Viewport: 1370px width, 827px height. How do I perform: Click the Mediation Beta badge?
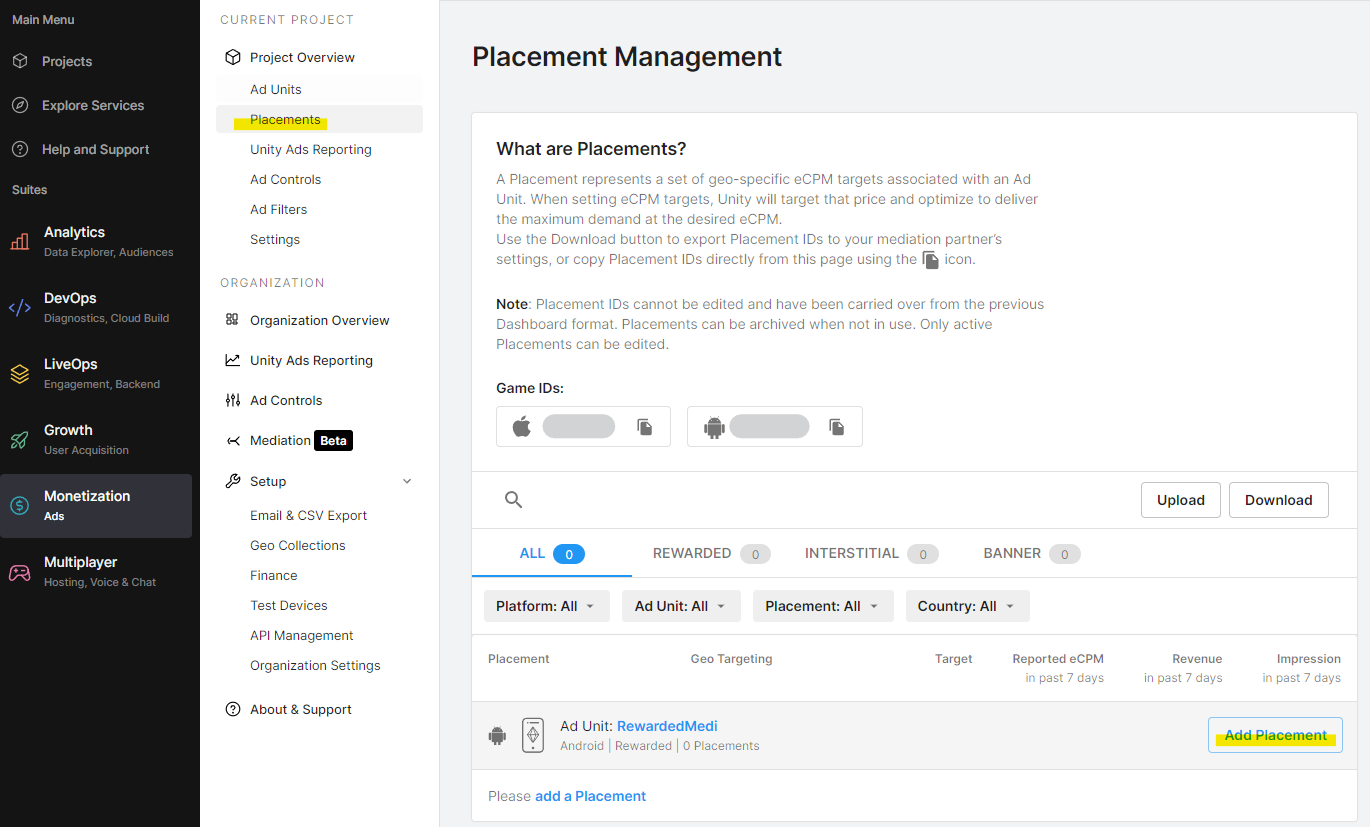[334, 440]
